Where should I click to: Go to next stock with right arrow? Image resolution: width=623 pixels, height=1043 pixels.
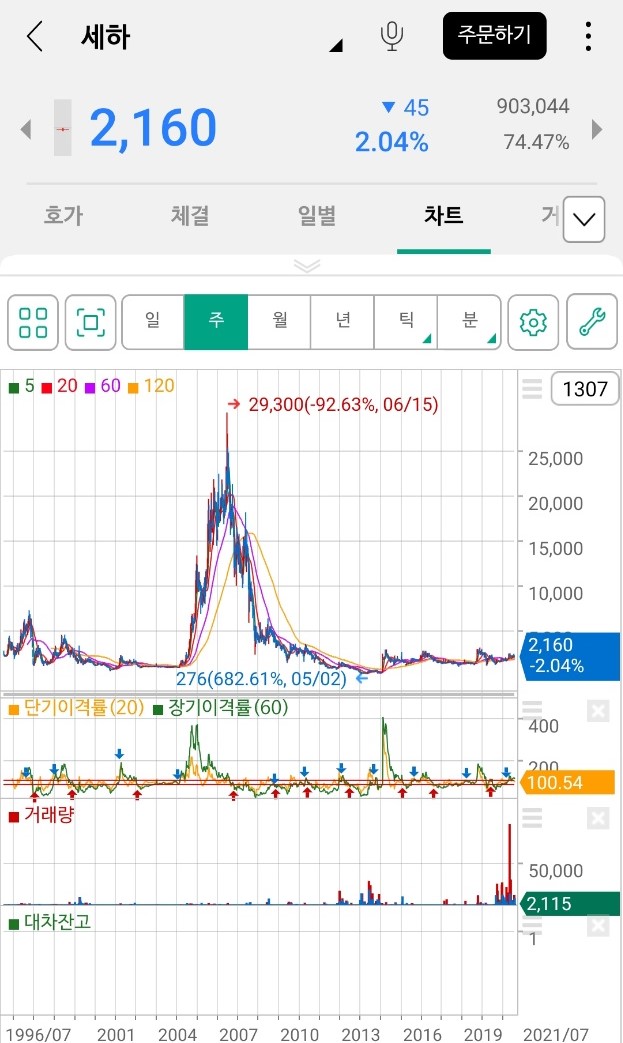(x=597, y=128)
